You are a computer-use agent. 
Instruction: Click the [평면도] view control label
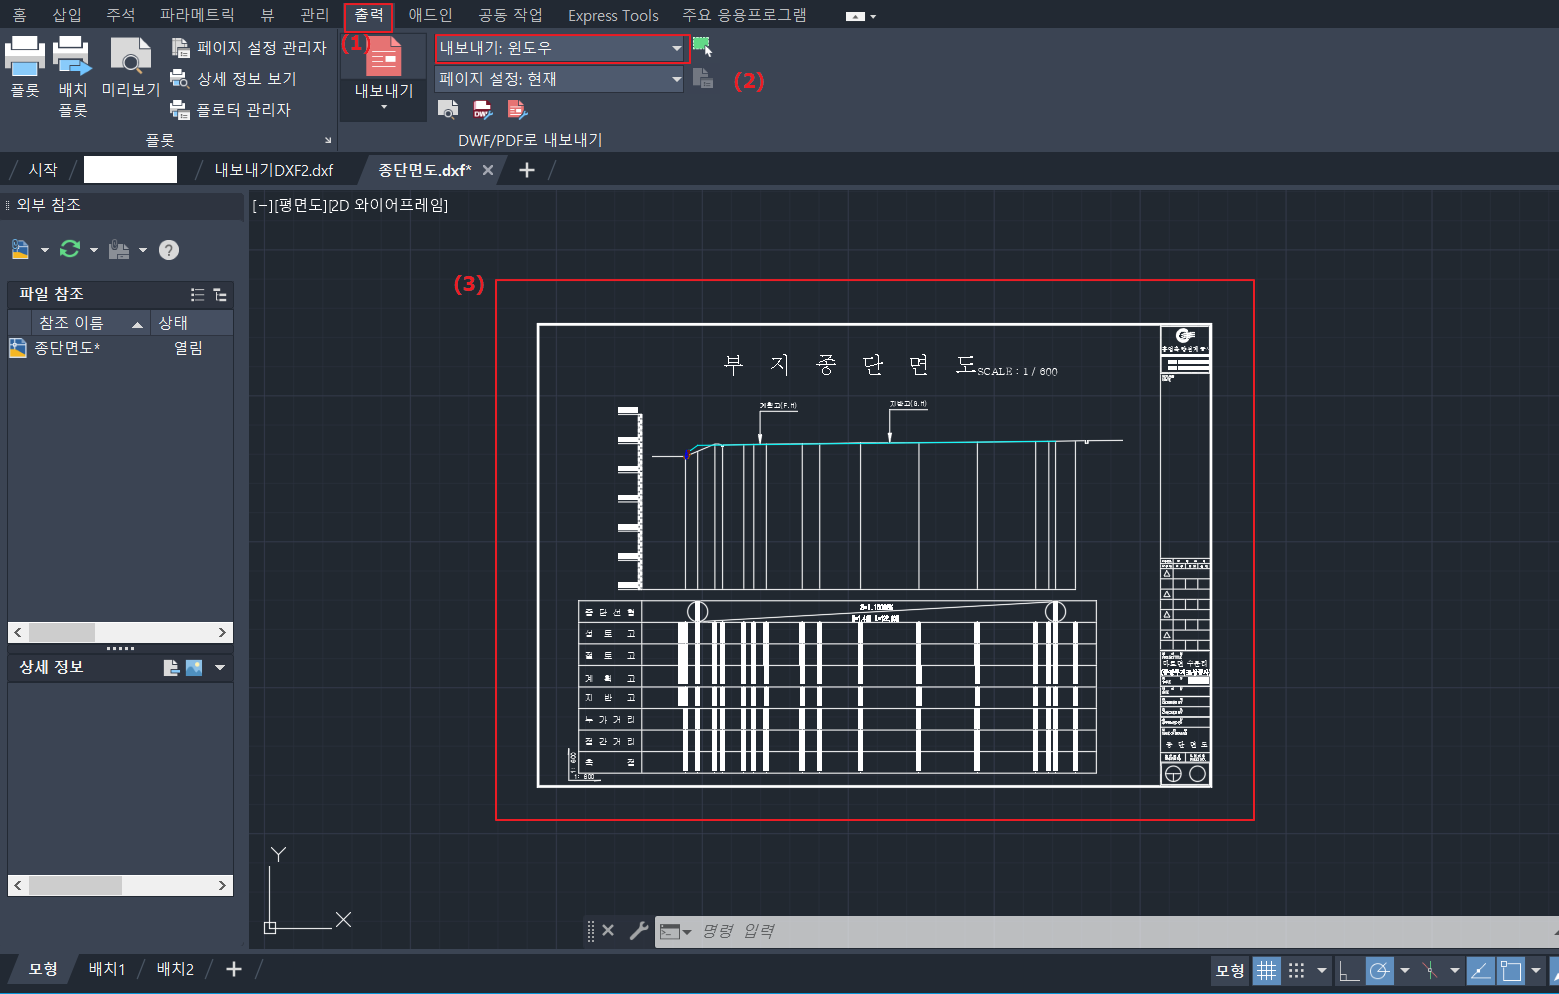point(300,205)
